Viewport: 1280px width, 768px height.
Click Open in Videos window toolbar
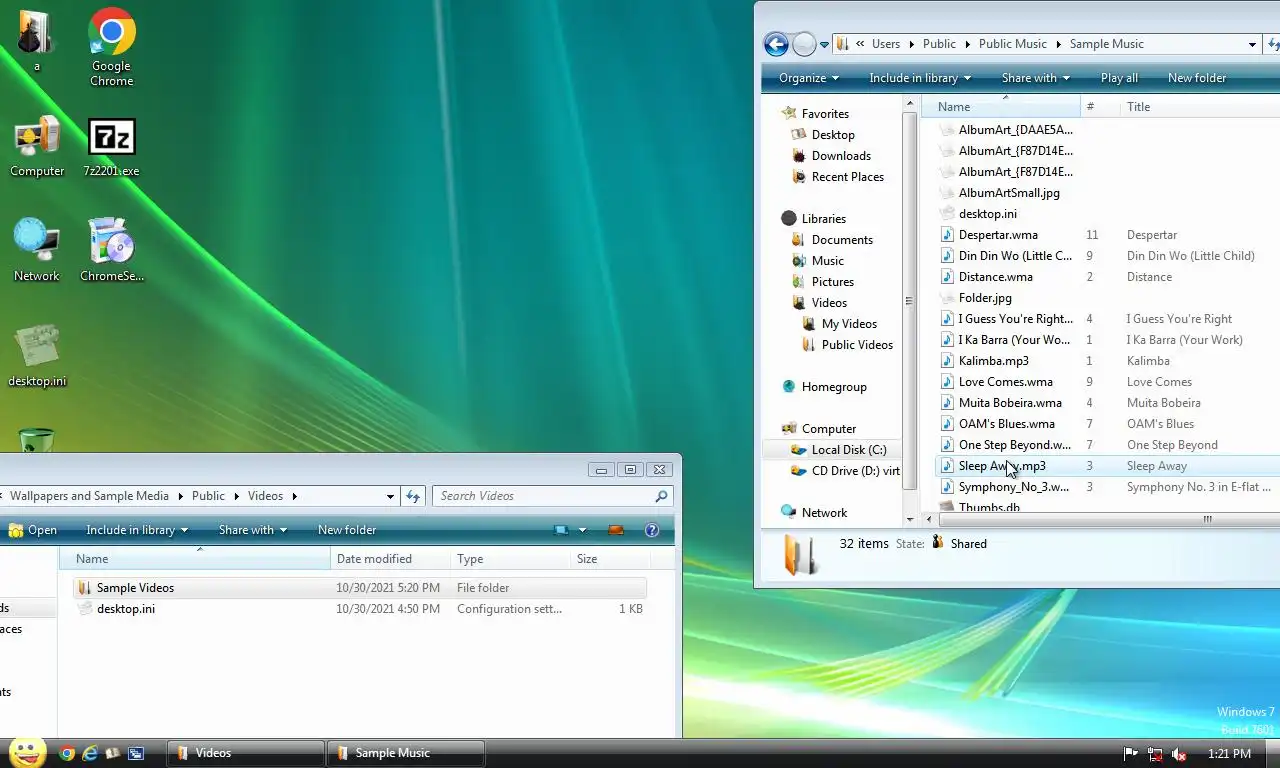[x=32, y=530]
